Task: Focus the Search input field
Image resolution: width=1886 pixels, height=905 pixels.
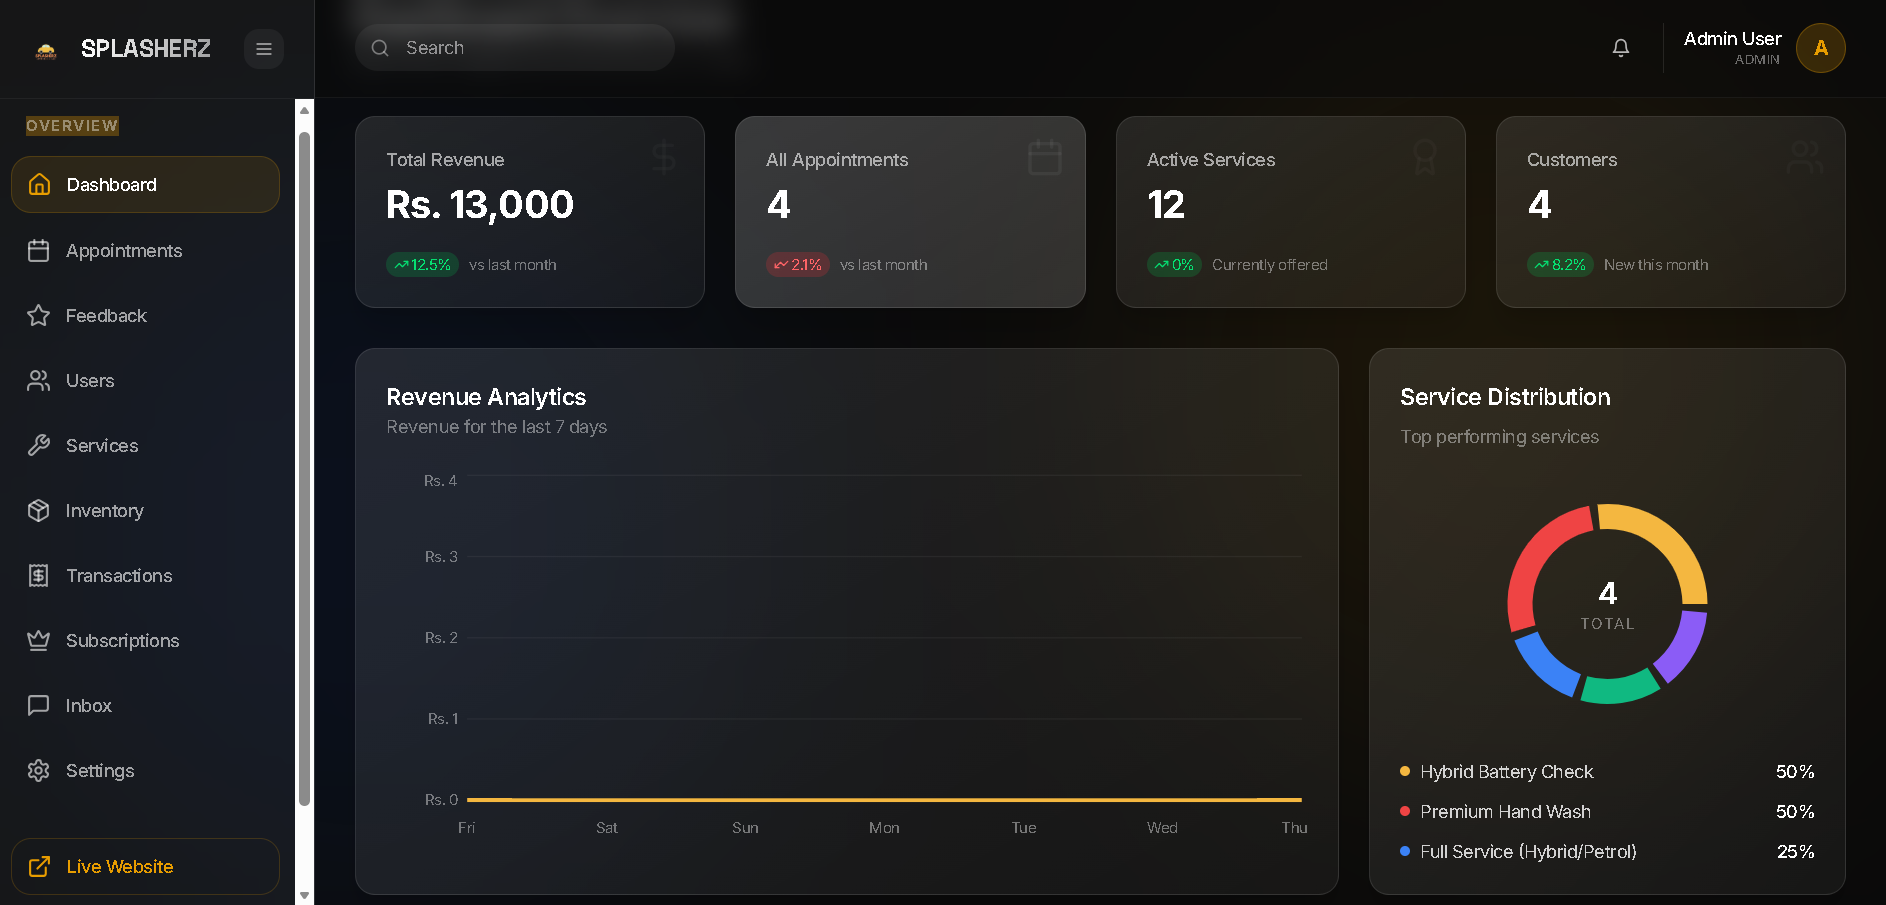Action: click(515, 48)
